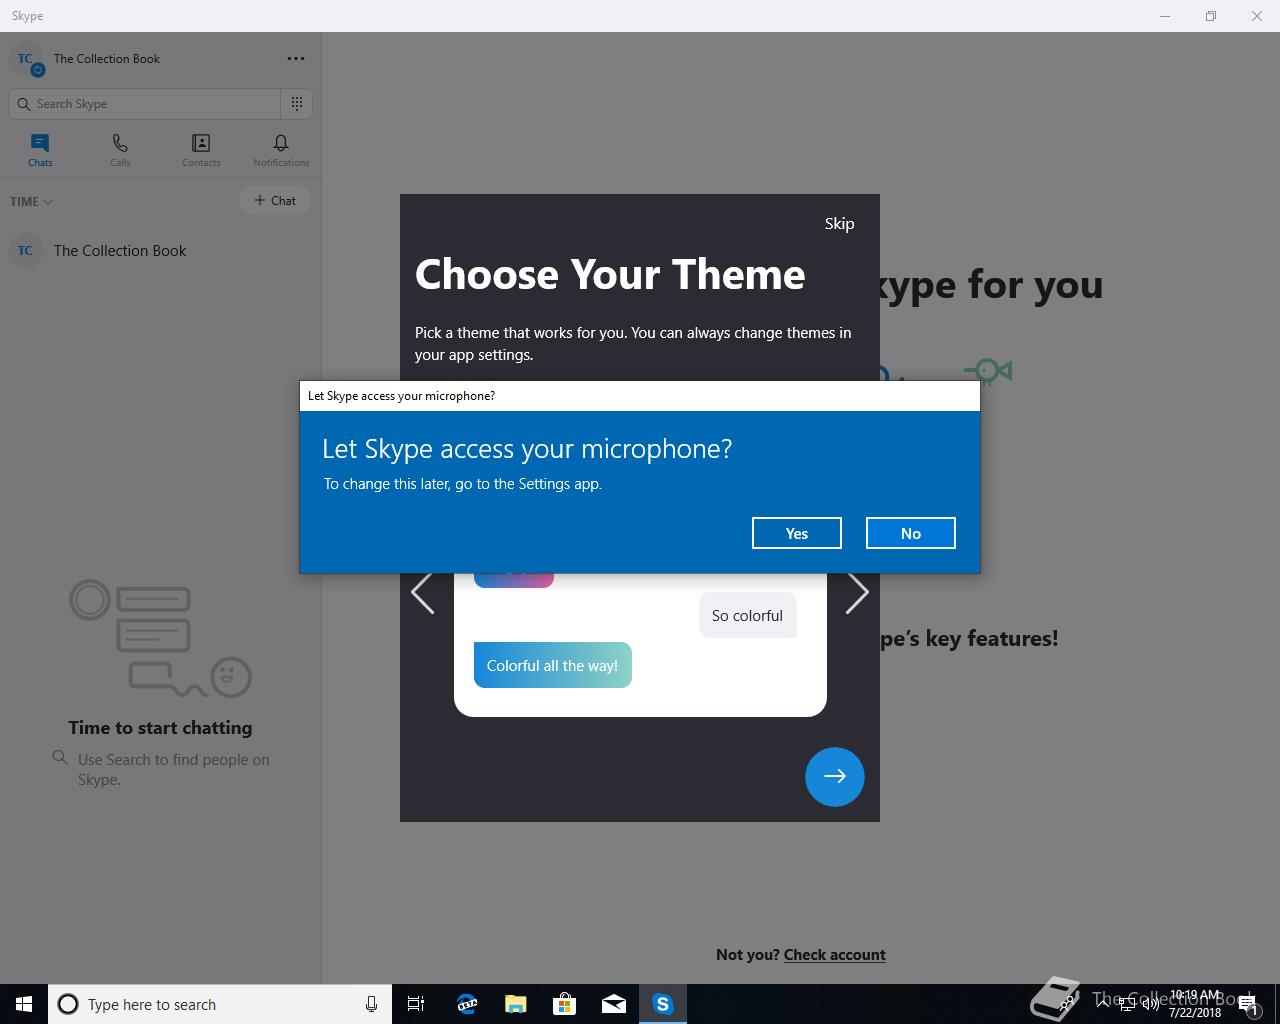
Task: Close the Skype window
Action: tap(1257, 16)
